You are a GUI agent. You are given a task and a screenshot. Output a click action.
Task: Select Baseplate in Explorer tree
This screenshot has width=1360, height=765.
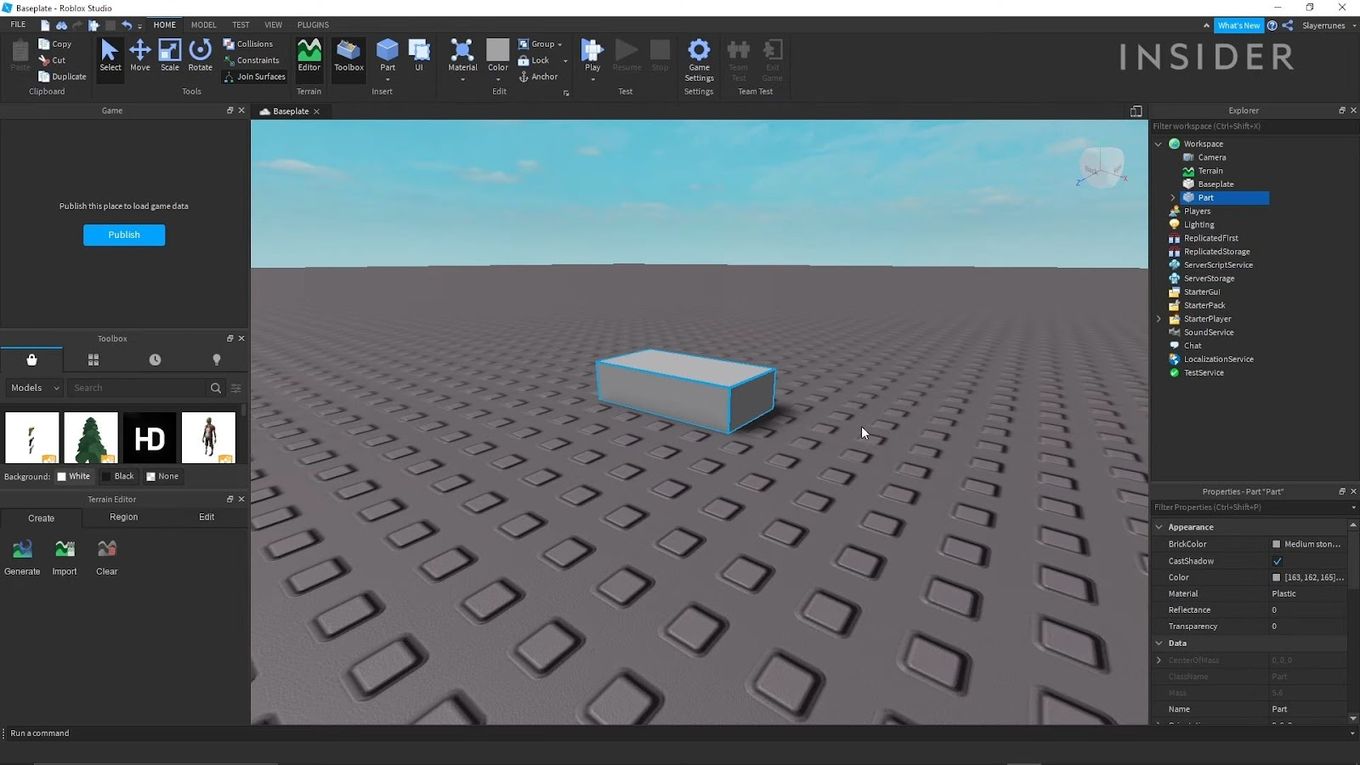[1215, 184]
